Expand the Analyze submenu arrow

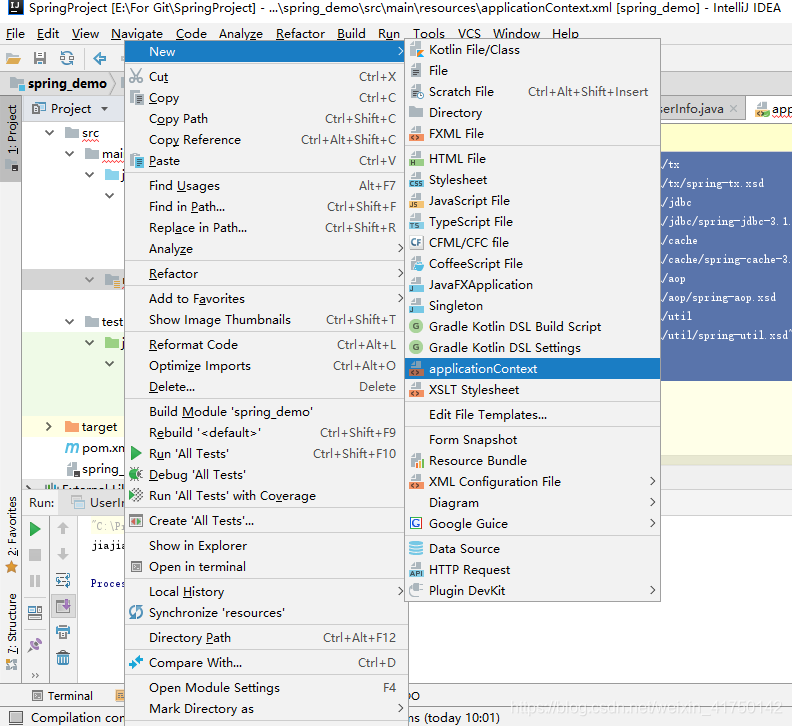click(400, 248)
